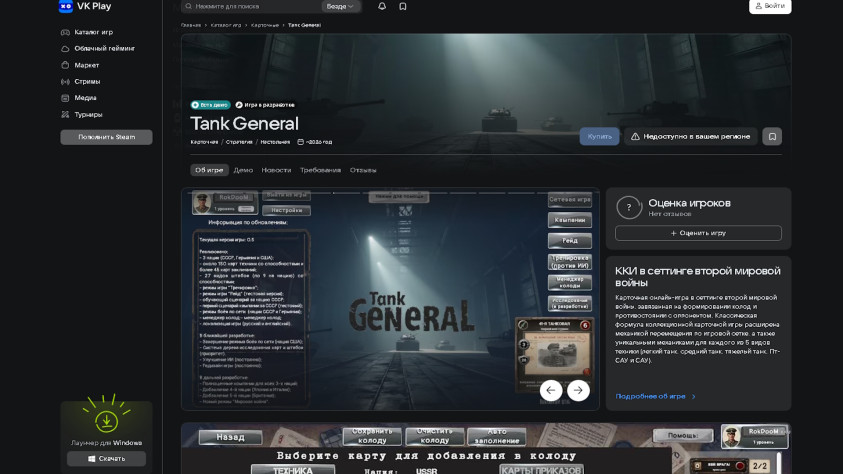Click the VK Play logo
Screen dimensions: 843x474
[x=86, y=6]
